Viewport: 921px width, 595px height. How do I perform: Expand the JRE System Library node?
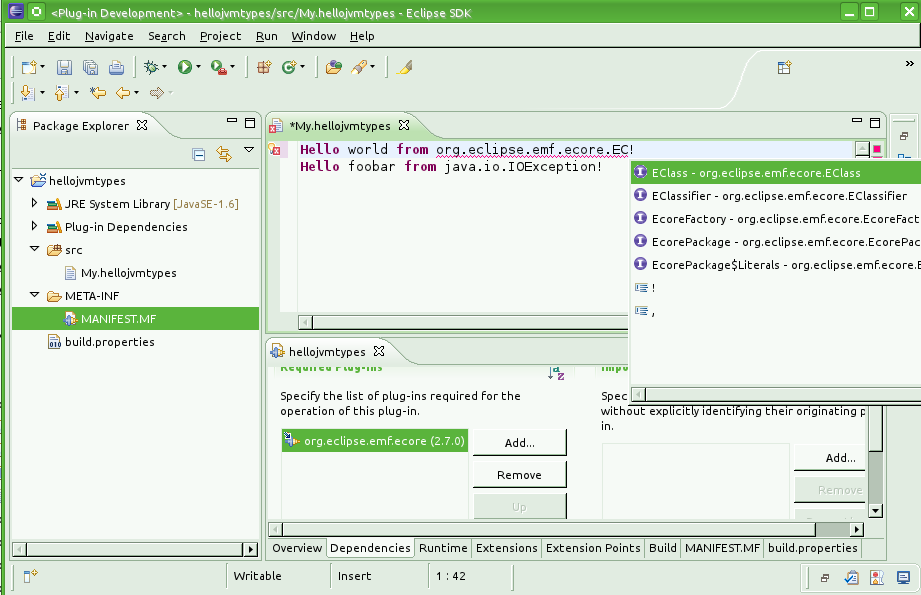point(34,203)
